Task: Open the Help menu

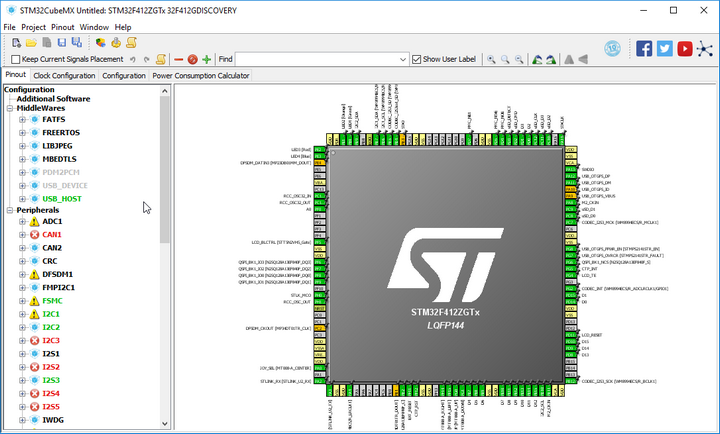Action: tap(123, 27)
